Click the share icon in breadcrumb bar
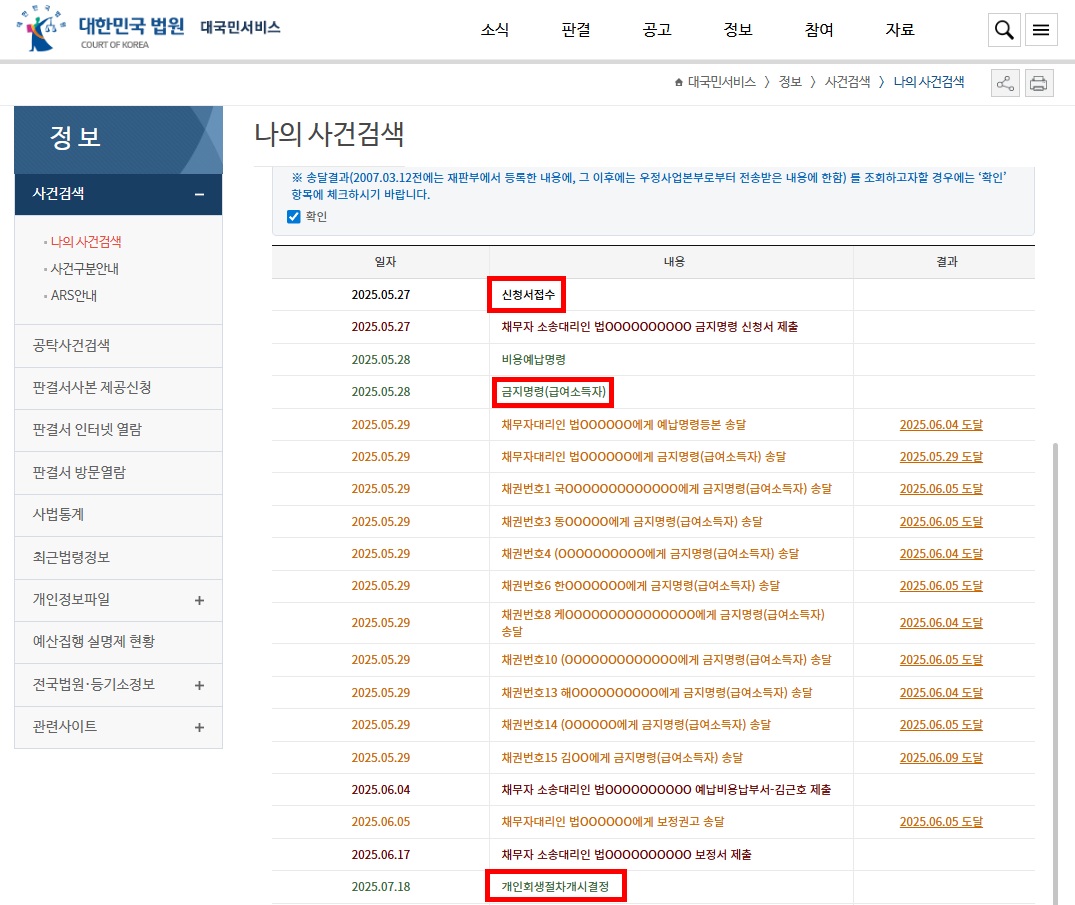This screenshot has height=905, width=1075. [1005, 83]
